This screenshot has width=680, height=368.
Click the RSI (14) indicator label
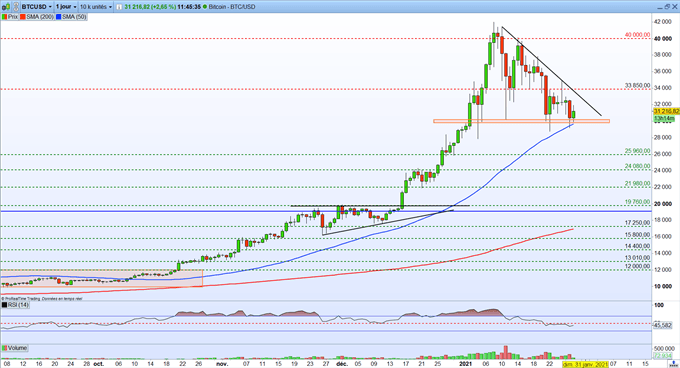tap(18, 305)
